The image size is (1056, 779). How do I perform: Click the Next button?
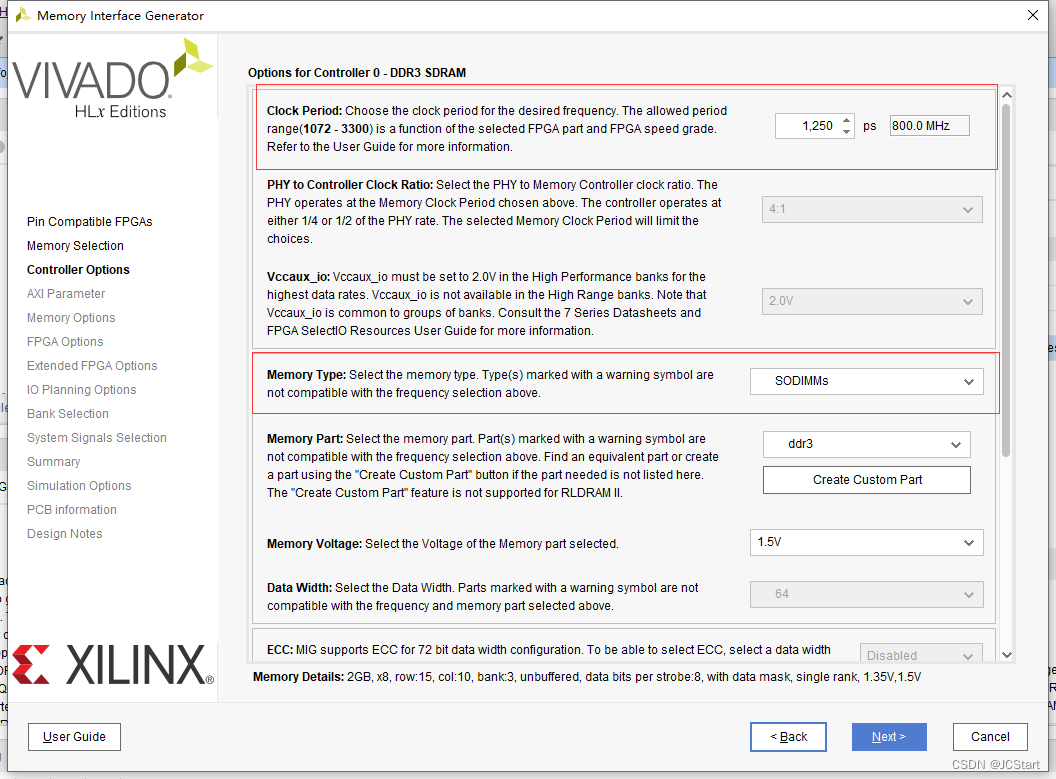(x=888, y=737)
